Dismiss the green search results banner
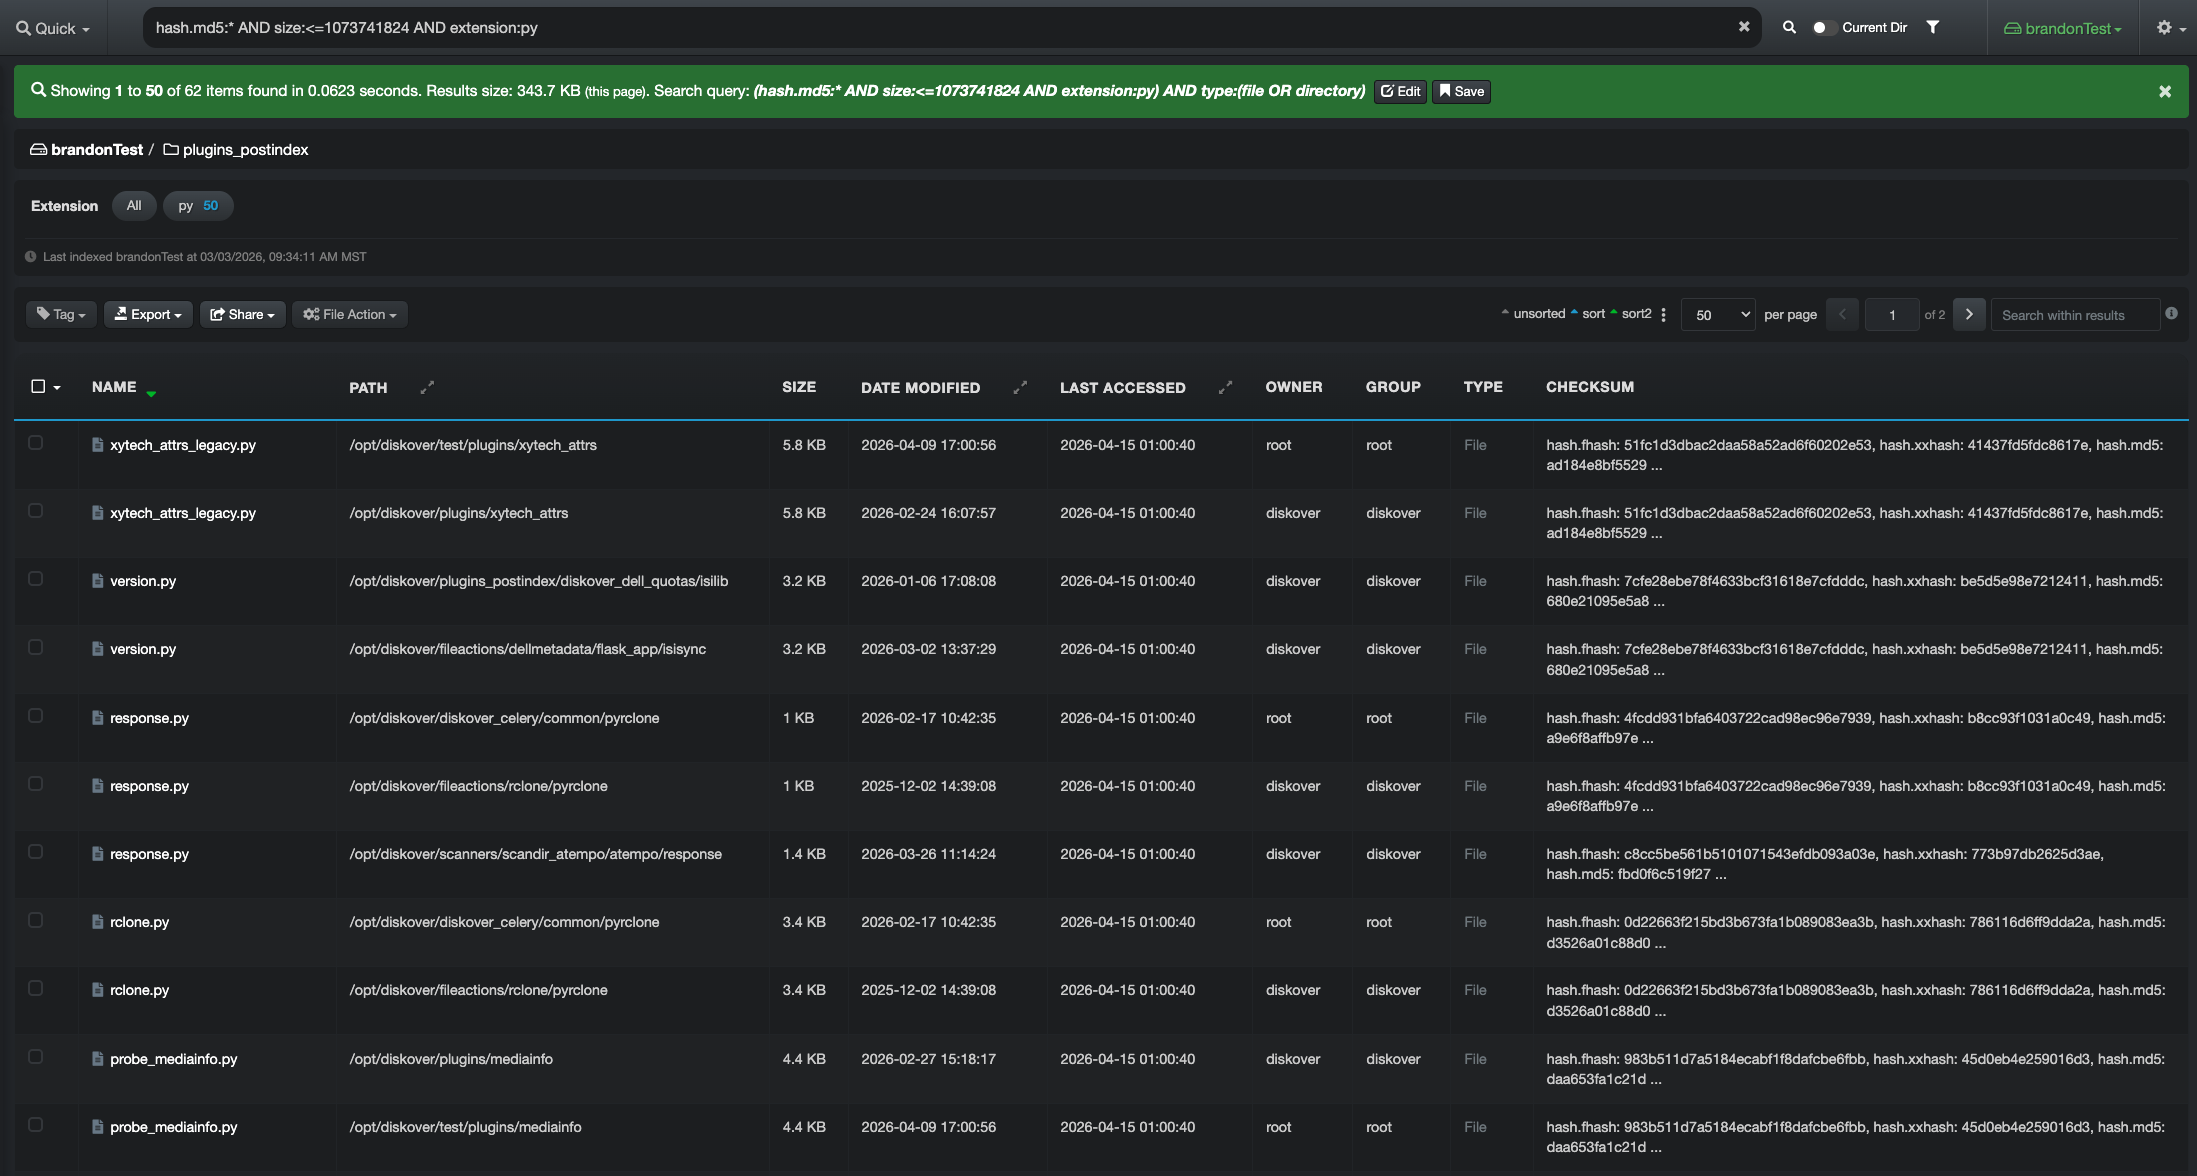2197x1176 pixels. click(2165, 91)
